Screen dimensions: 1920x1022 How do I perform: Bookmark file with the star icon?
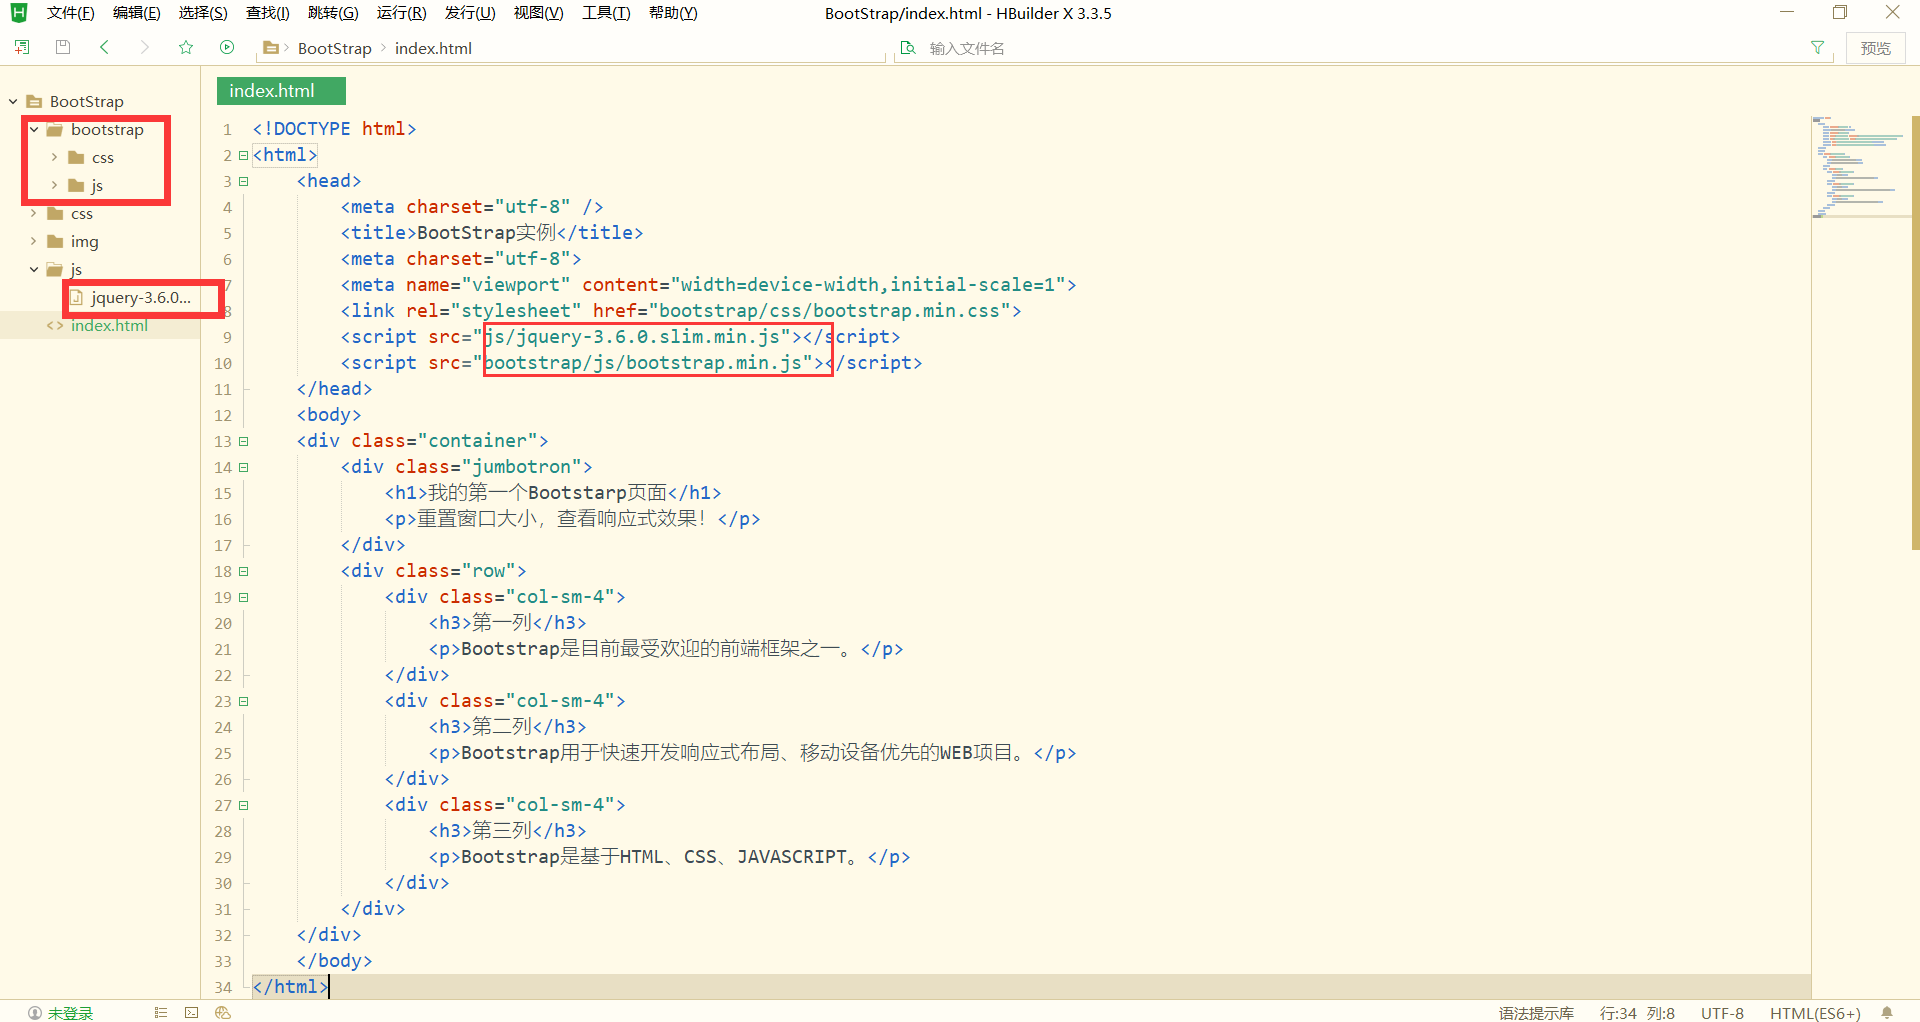(186, 47)
